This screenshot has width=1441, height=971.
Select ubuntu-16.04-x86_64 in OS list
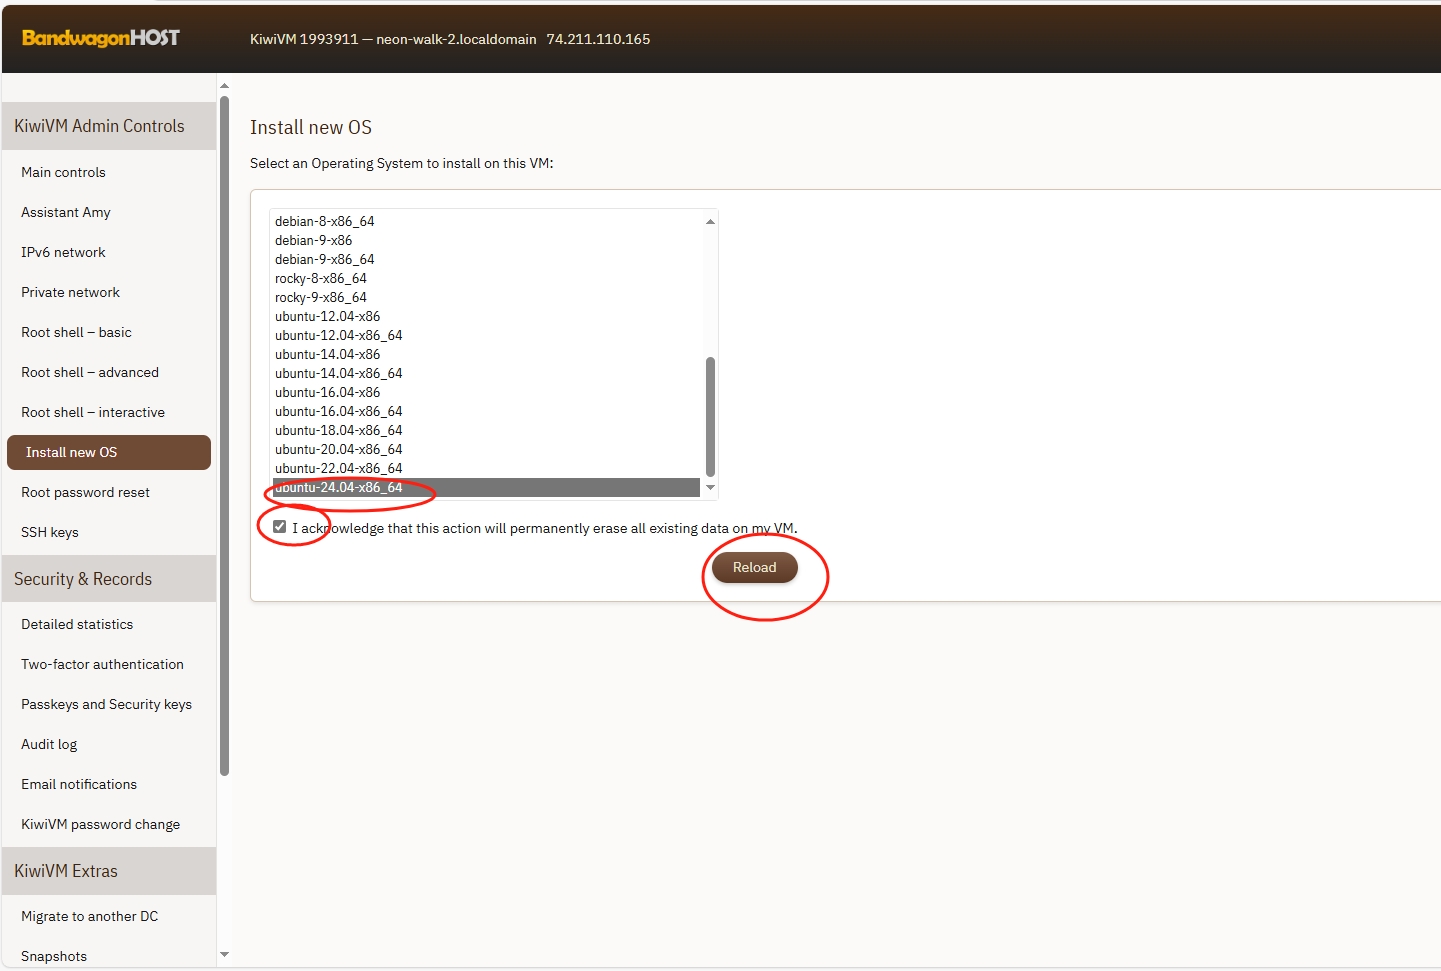coord(486,411)
